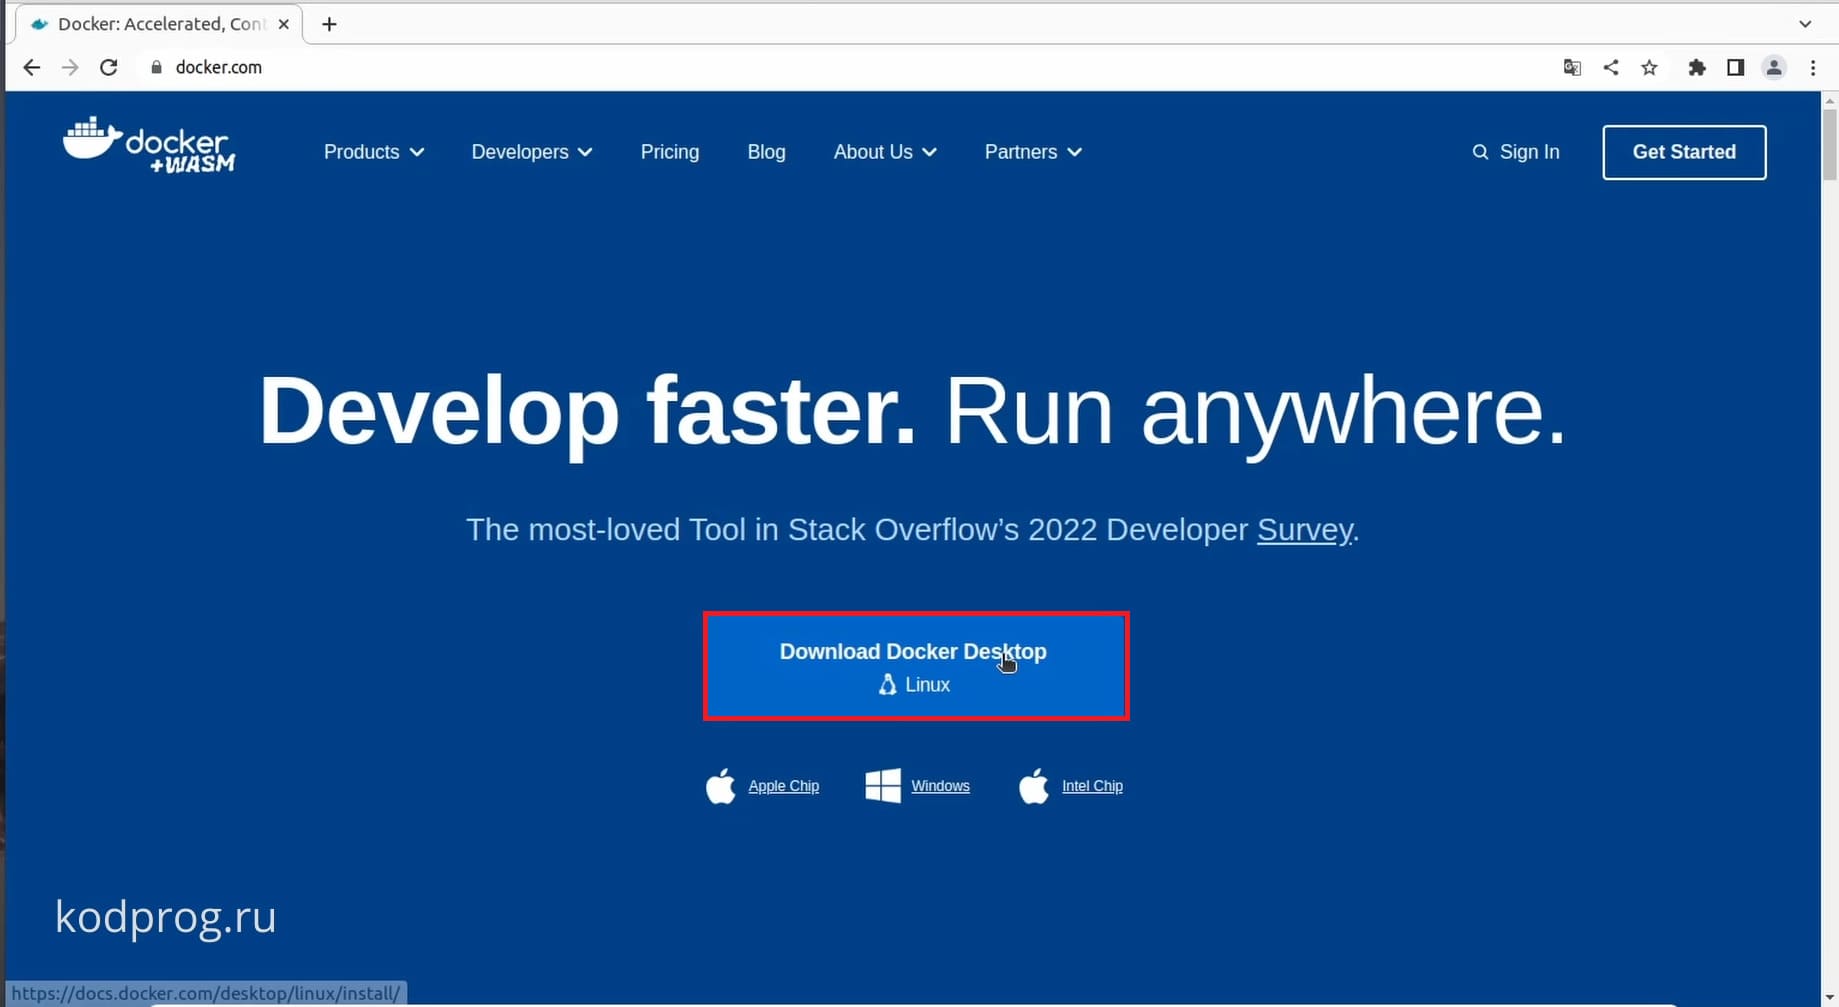Click Download Docker Desktop for Linux
1839x1007 pixels.
(916, 666)
